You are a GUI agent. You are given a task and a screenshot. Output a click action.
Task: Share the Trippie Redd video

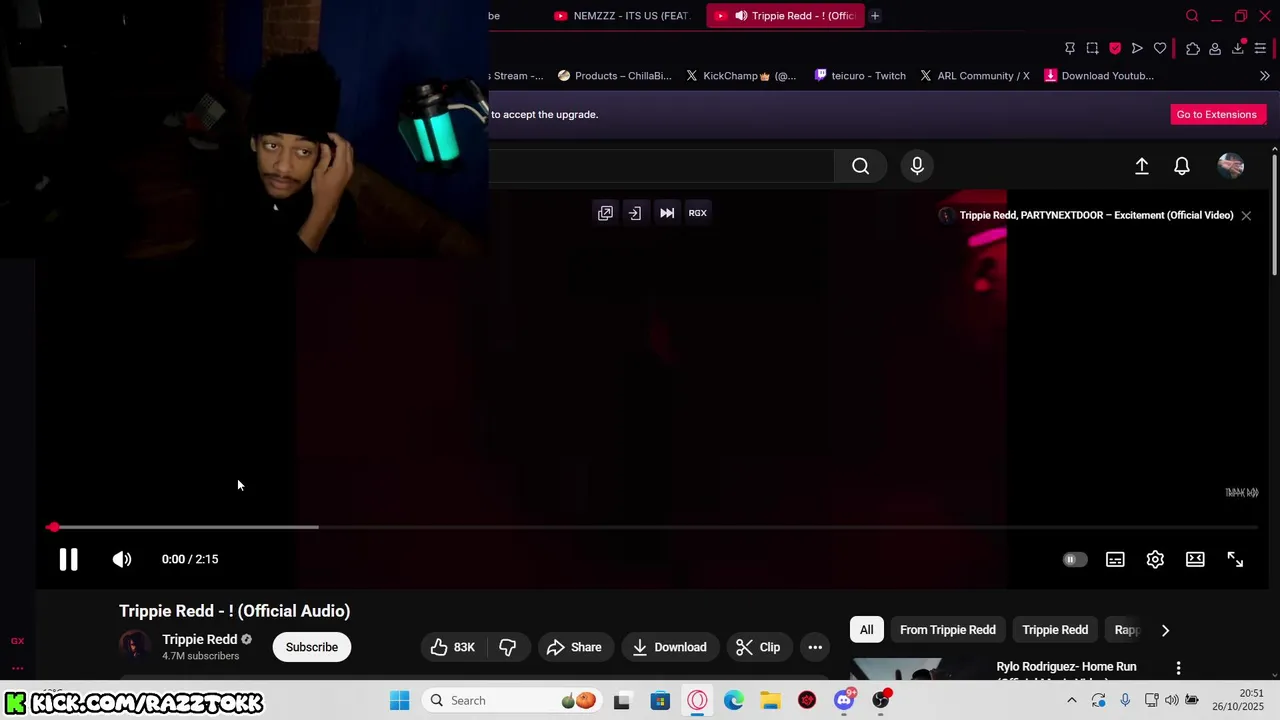[x=574, y=647]
